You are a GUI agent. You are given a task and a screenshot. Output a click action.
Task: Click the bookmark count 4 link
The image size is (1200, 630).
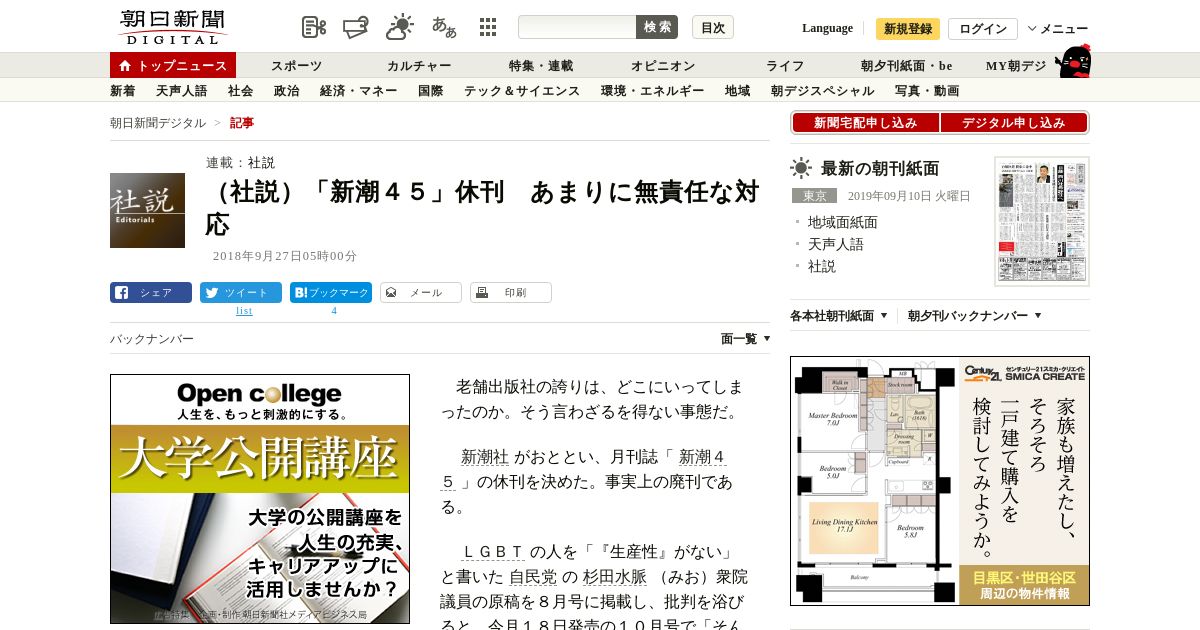tap(334, 311)
